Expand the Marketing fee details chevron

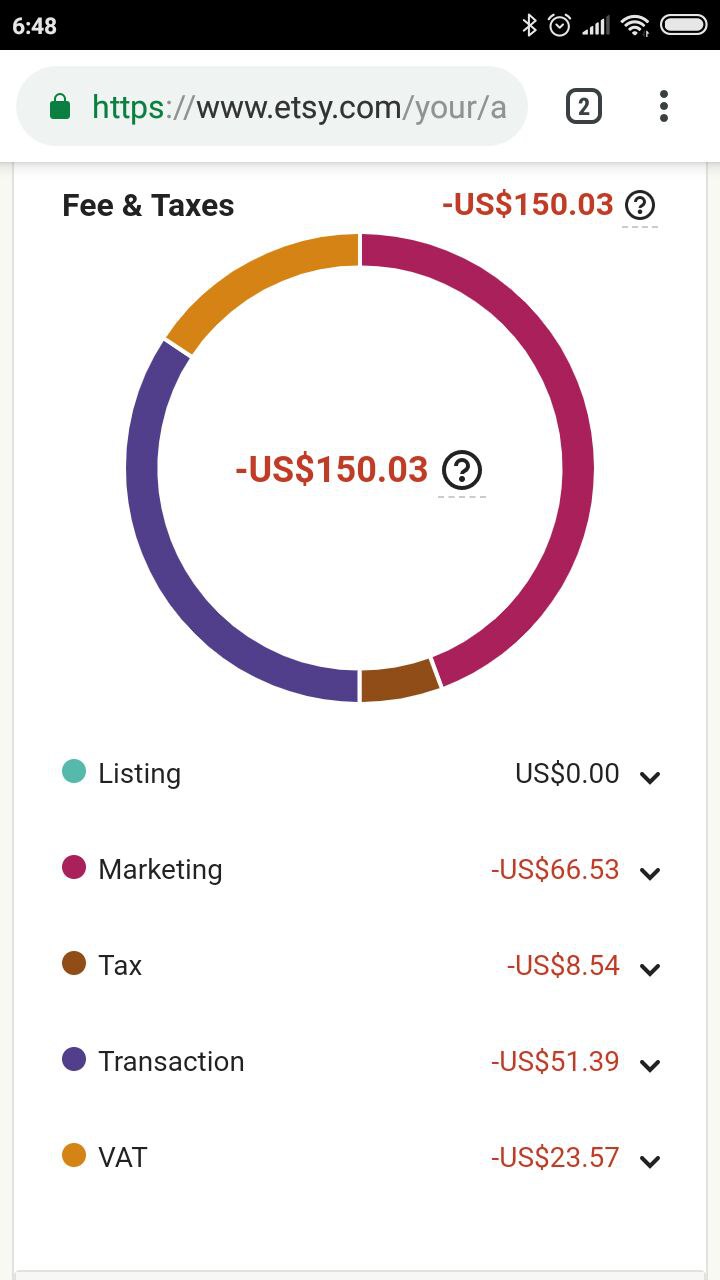[650, 874]
